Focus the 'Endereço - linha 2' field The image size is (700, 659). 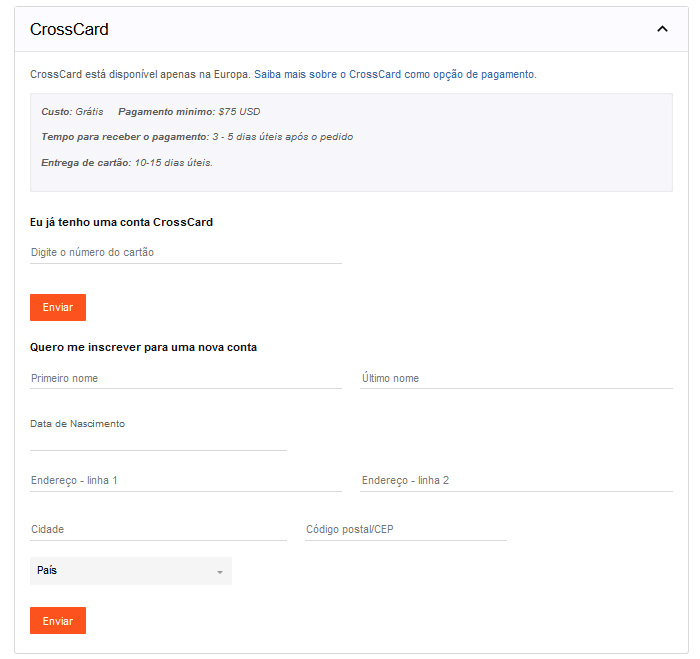516,480
